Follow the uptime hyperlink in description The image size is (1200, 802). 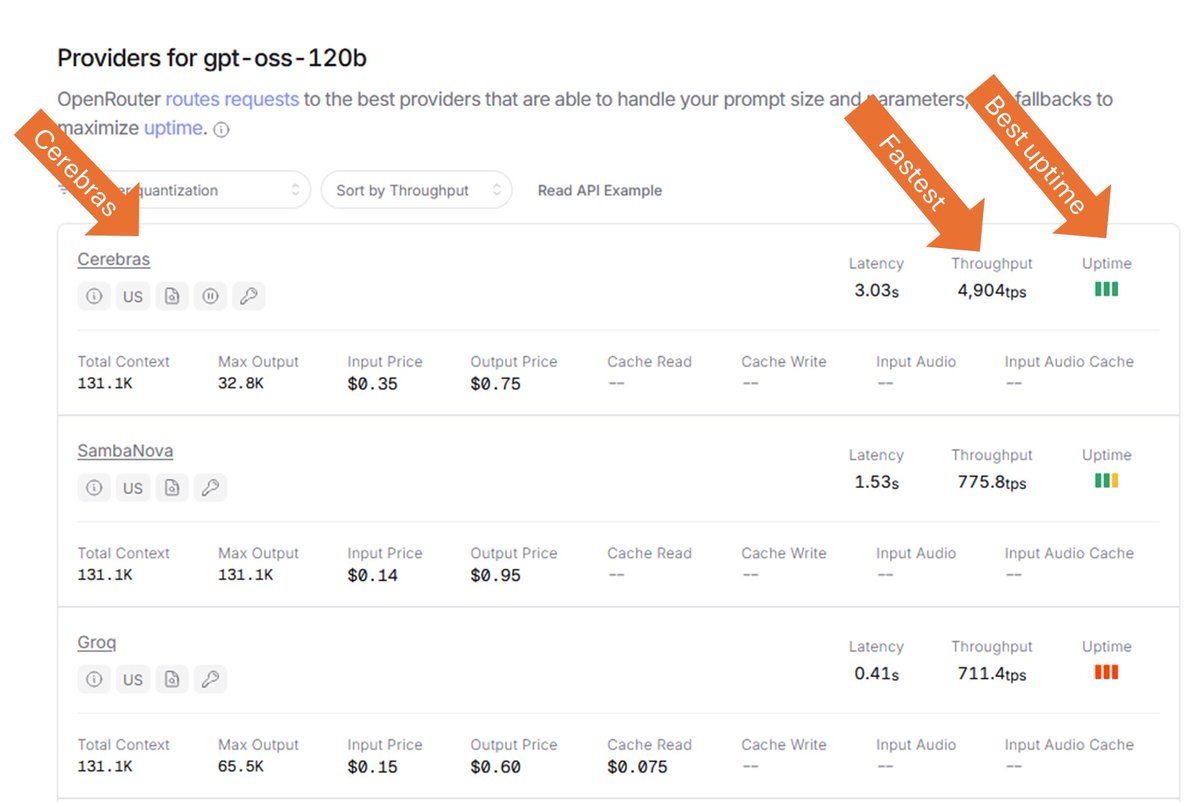click(172, 128)
